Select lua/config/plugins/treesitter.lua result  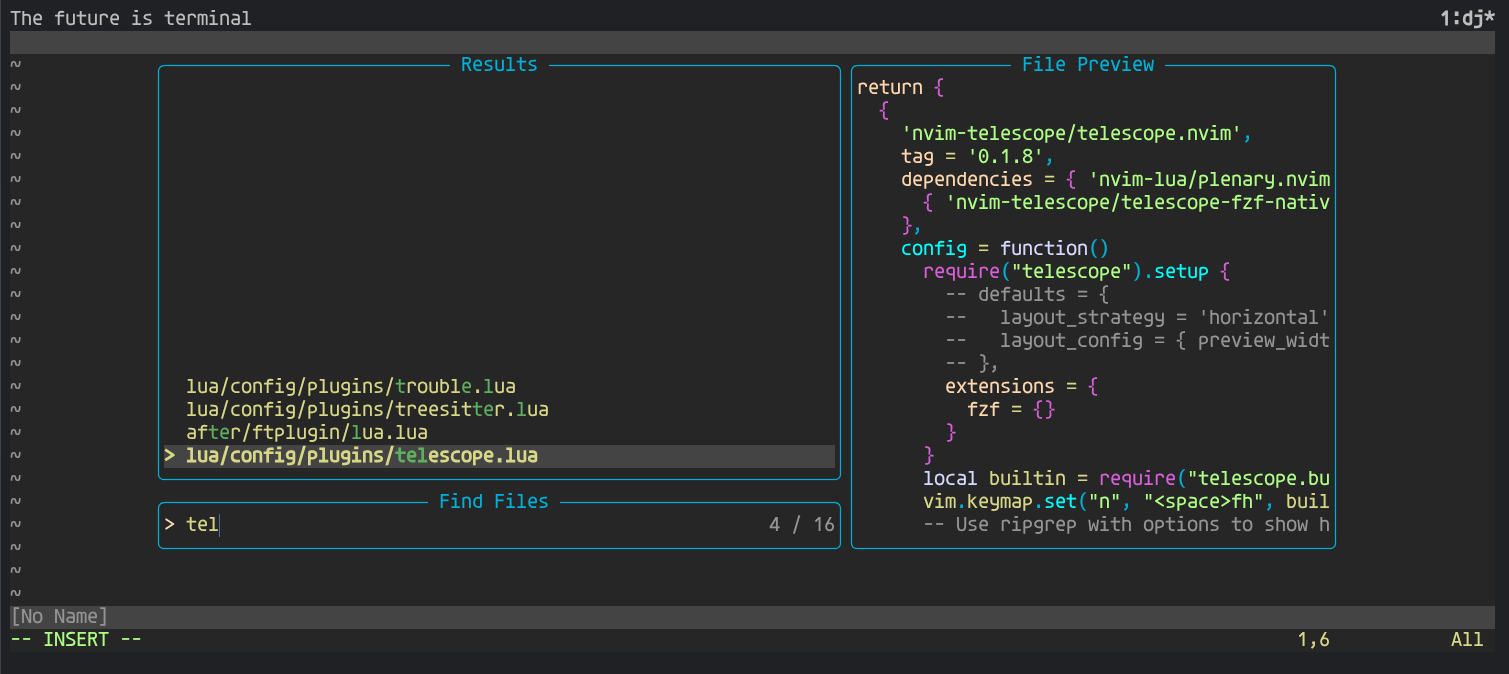click(367, 409)
